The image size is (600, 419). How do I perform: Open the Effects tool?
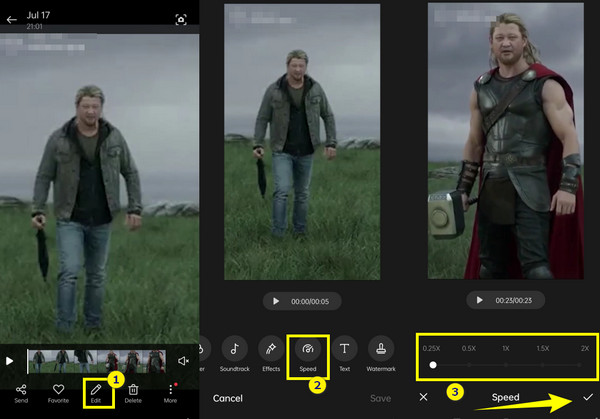271,354
